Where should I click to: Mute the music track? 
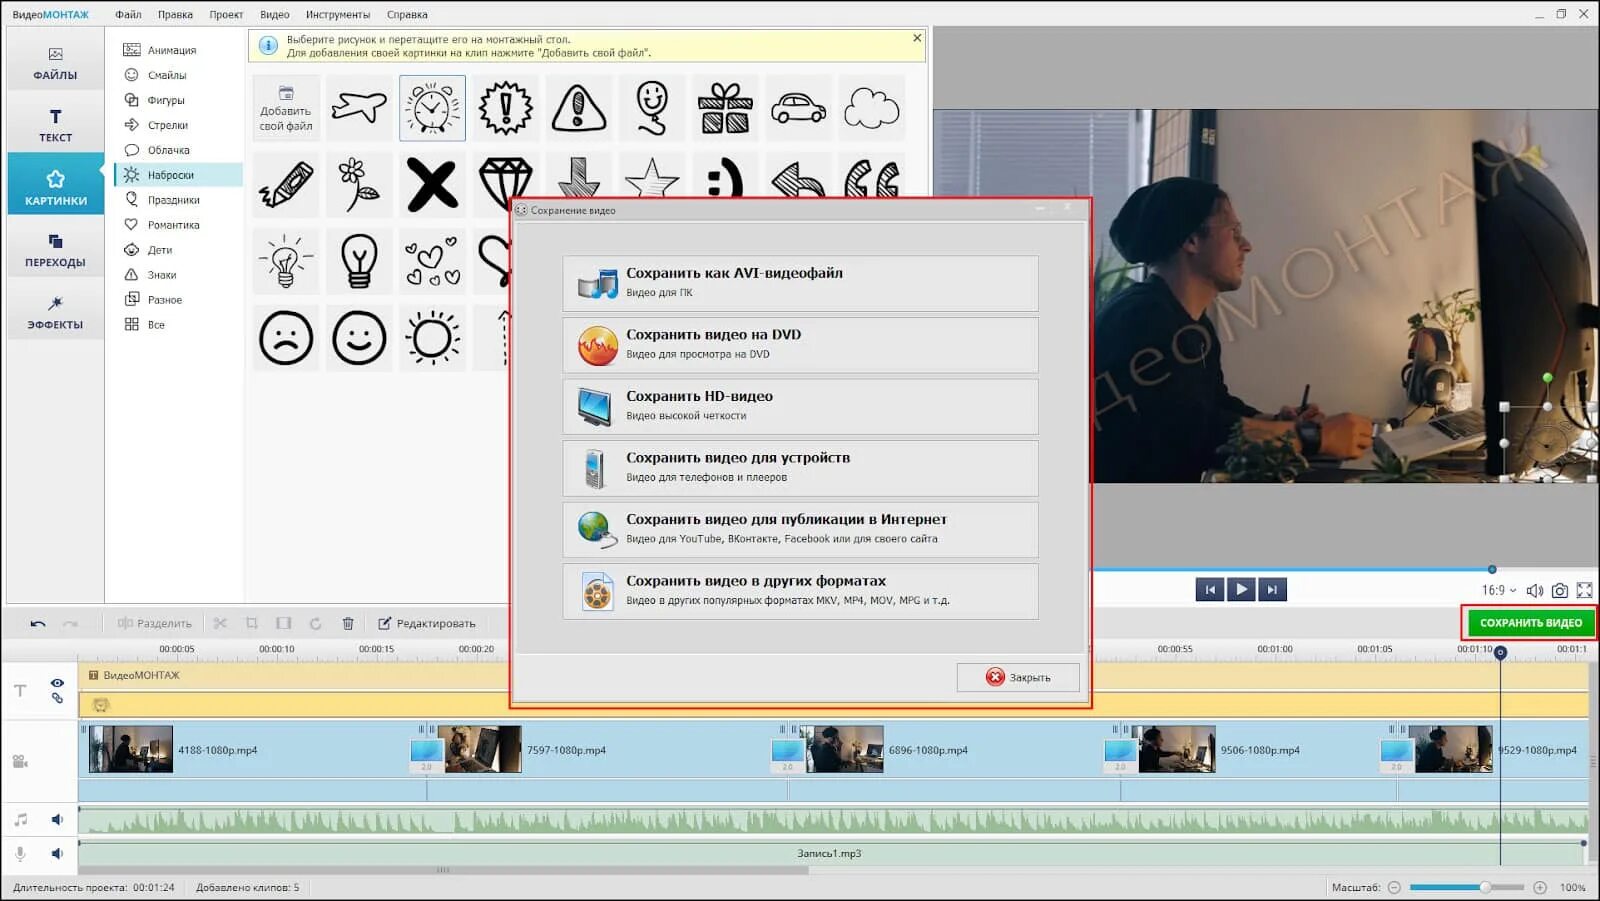click(57, 820)
